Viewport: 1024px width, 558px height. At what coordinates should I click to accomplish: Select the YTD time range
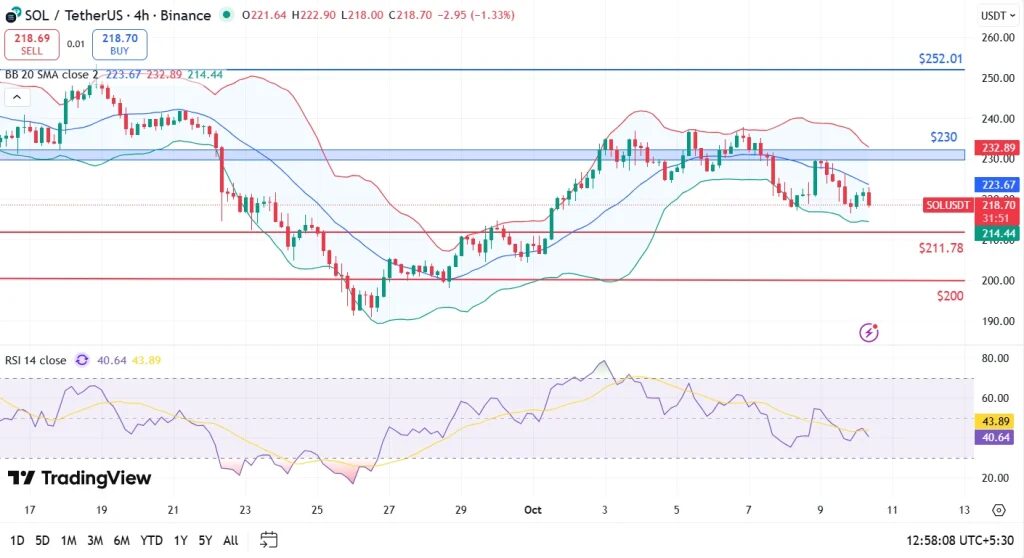(x=151, y=540)
